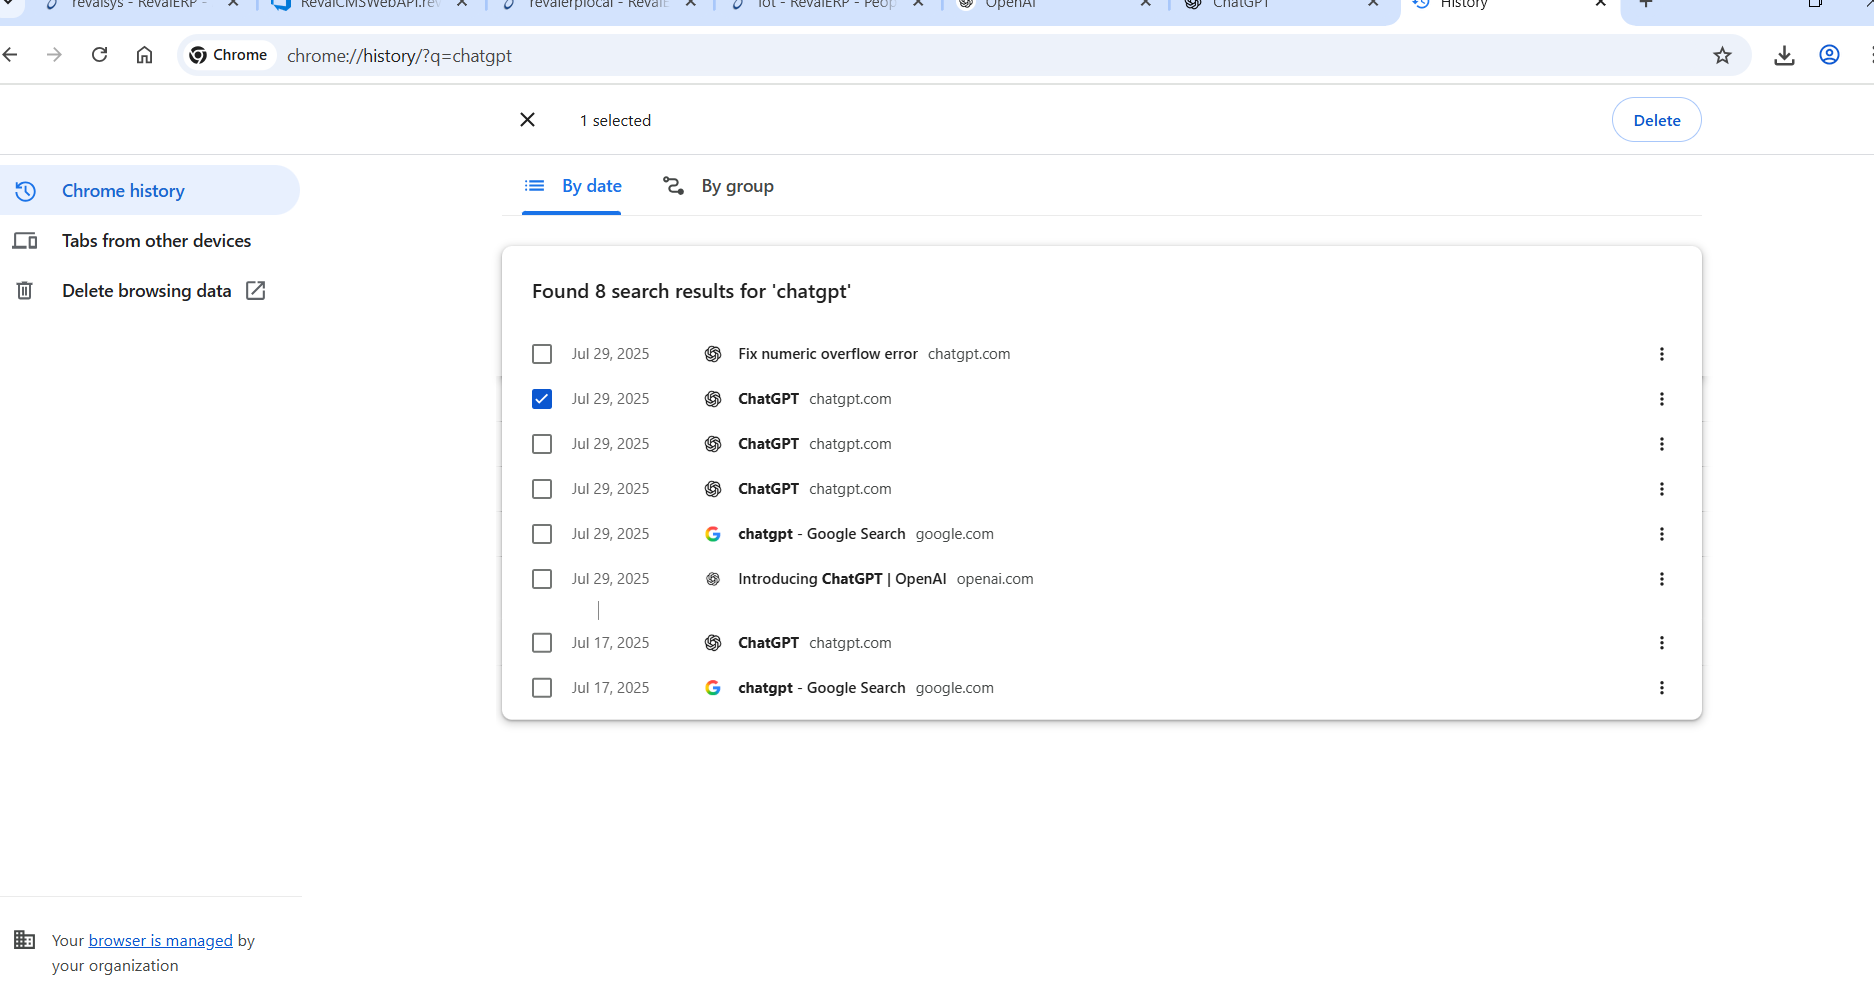
Task: Select the 'Introducing ChatGPT | OpenAI' checkbox
Action: tap(542, 579)
